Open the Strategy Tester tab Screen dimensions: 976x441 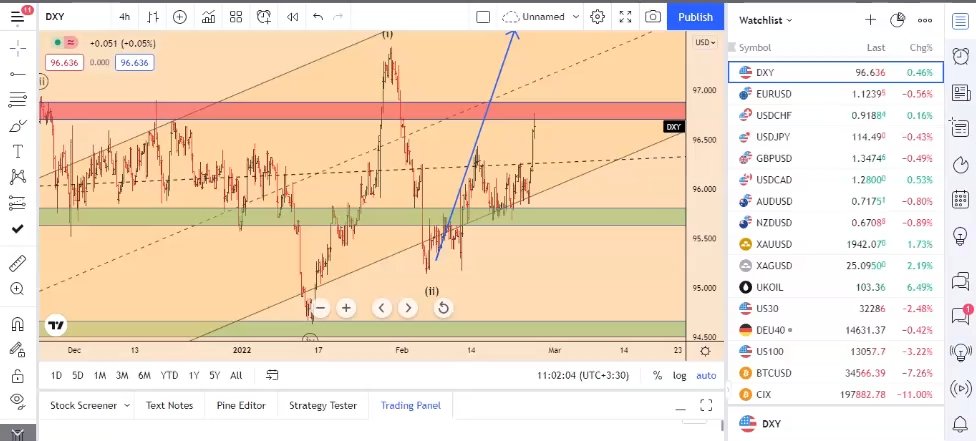click(x=322, y=405)
